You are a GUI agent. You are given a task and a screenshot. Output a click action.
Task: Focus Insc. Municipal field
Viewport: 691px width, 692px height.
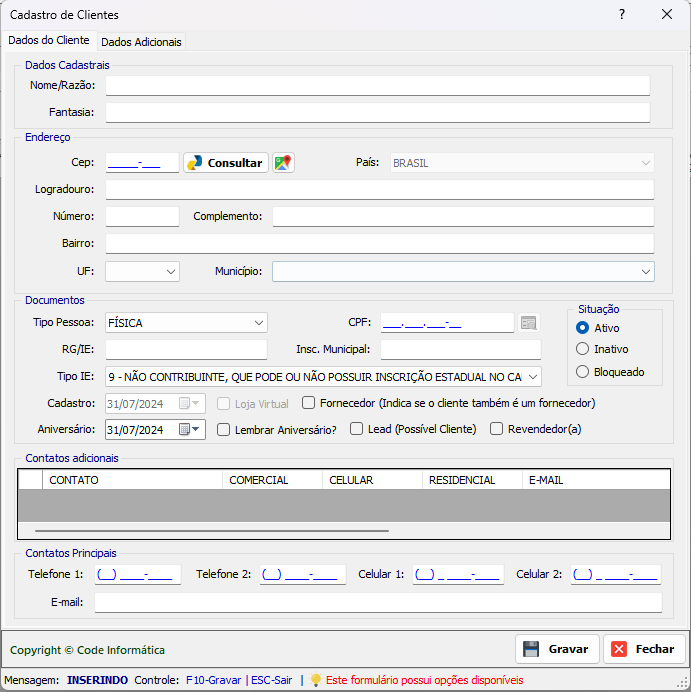coord(461,350)
